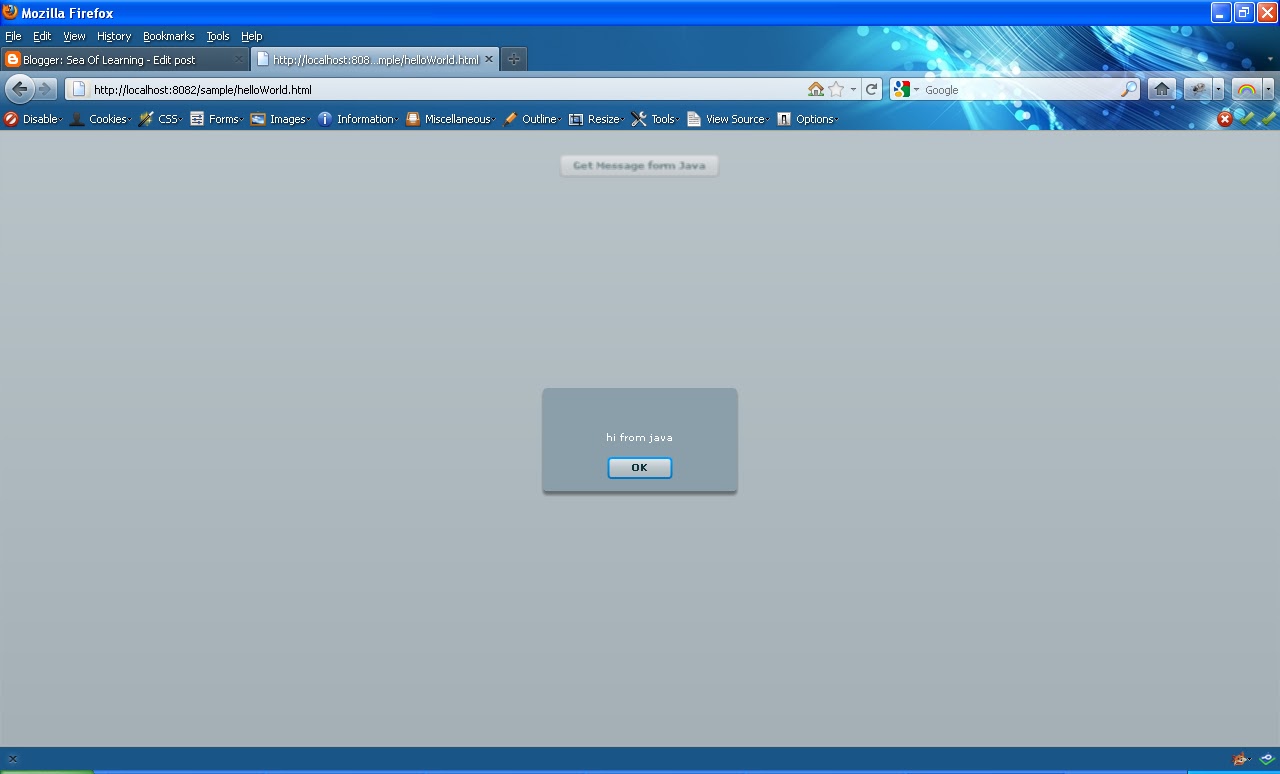Click the Back navigation arrow
This screenshot has width=1280, height=774.
[20, 89]
